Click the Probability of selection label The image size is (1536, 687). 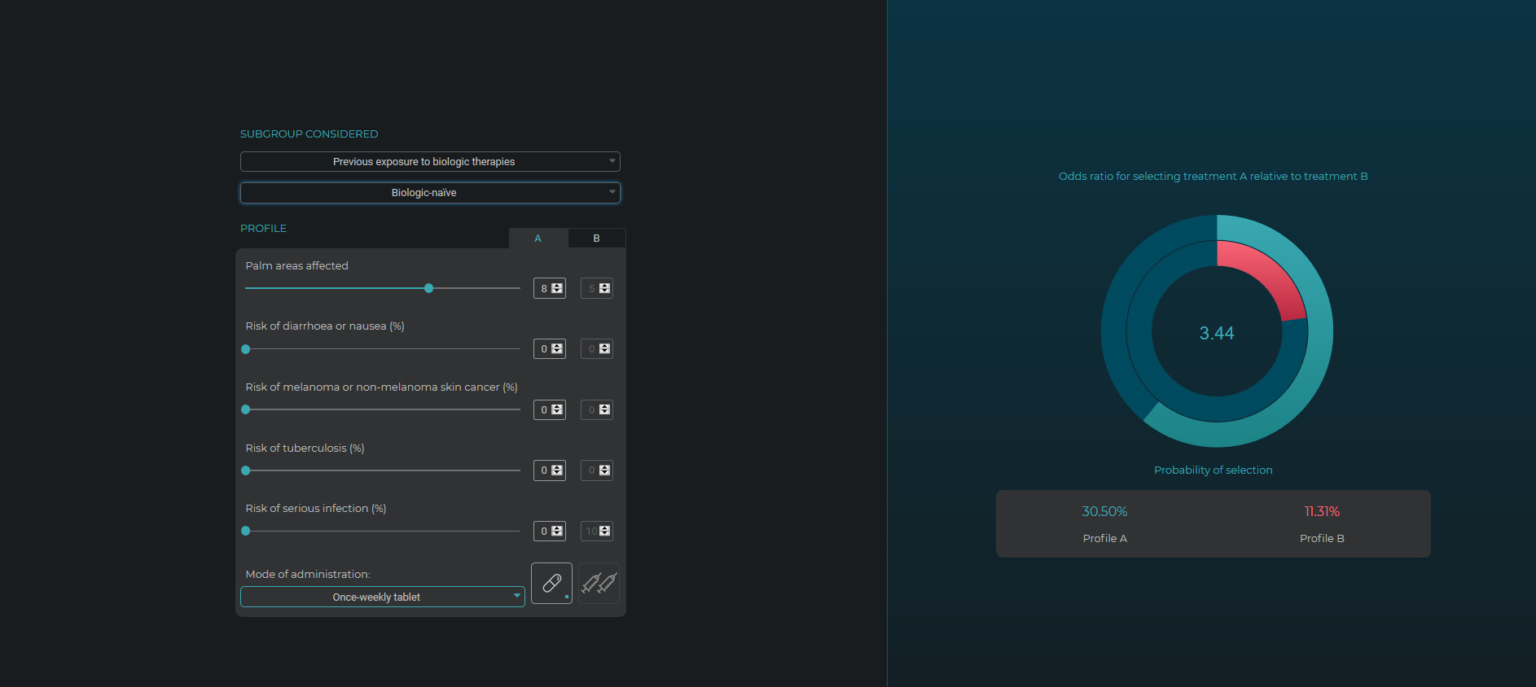click(1213, 470)
